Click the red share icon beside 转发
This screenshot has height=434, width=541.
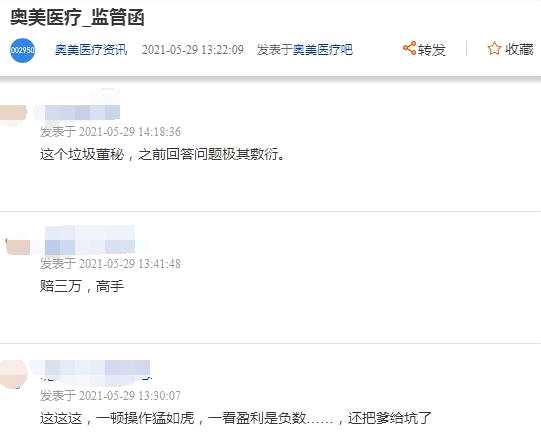pos(409,48)
